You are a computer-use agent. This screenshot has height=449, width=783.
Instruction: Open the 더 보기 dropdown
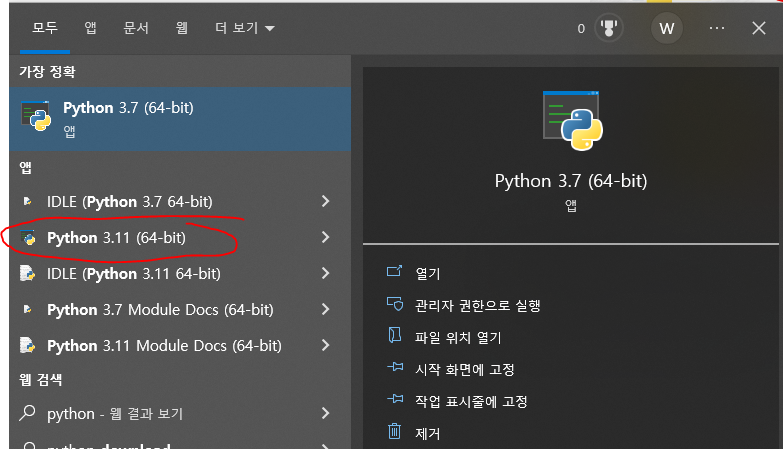pyautogui.click(x=245, y=28)
